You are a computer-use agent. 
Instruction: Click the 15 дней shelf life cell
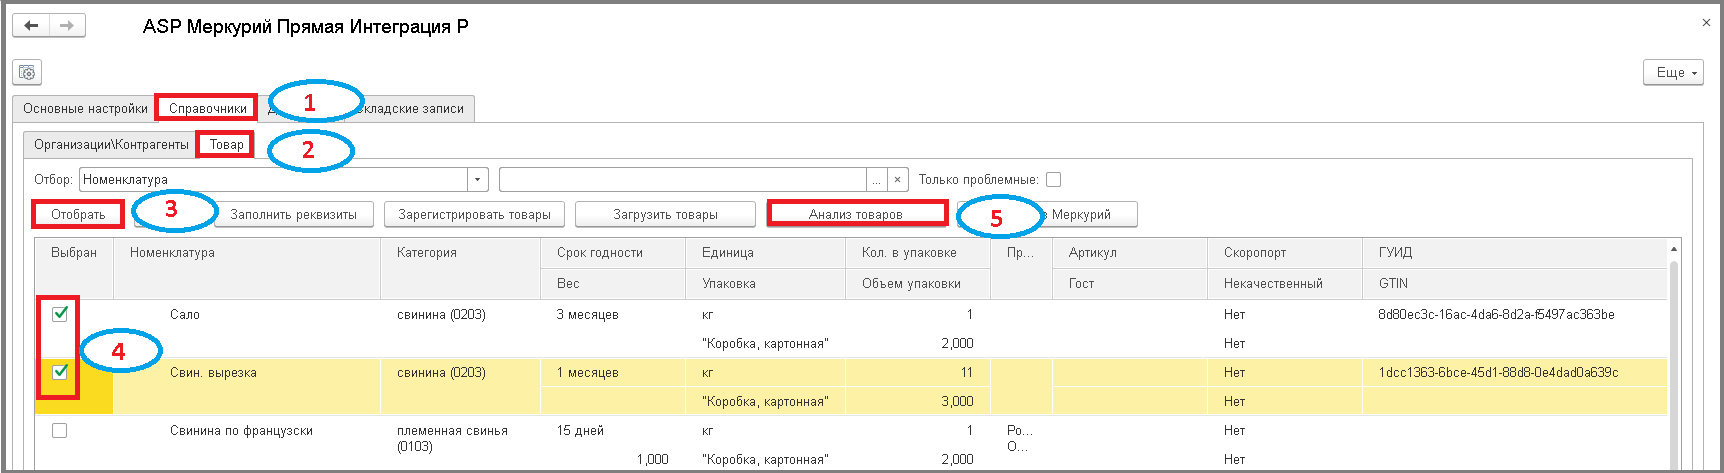click(x=613, y=430)
